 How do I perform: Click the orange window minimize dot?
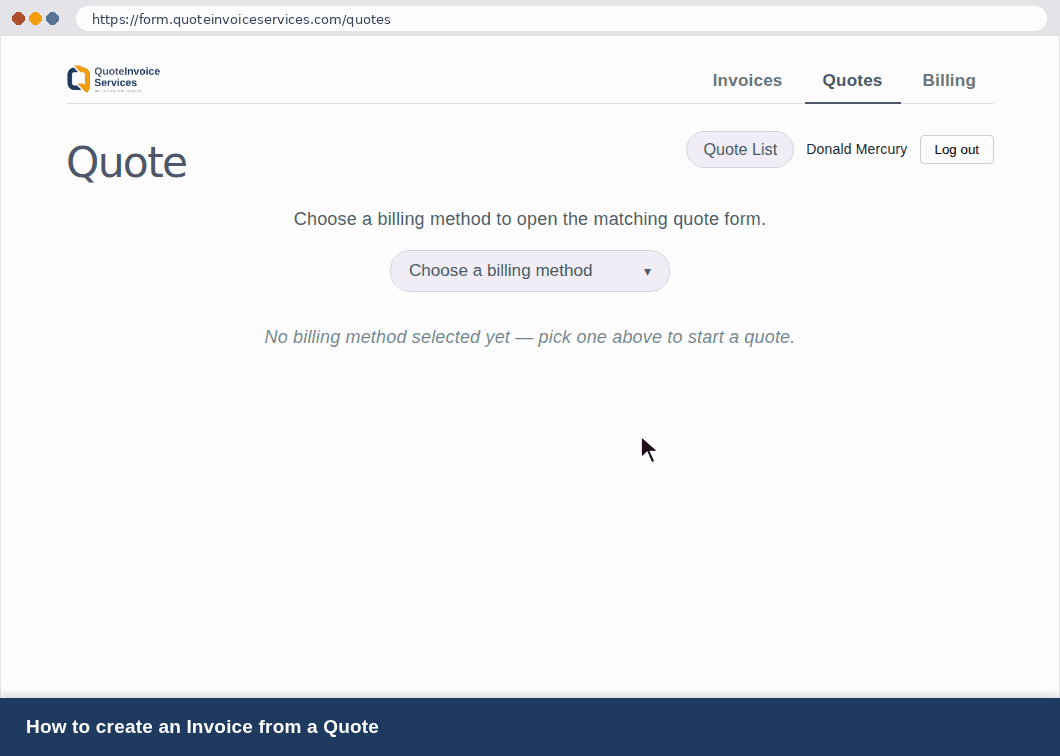tap(35, 18)
